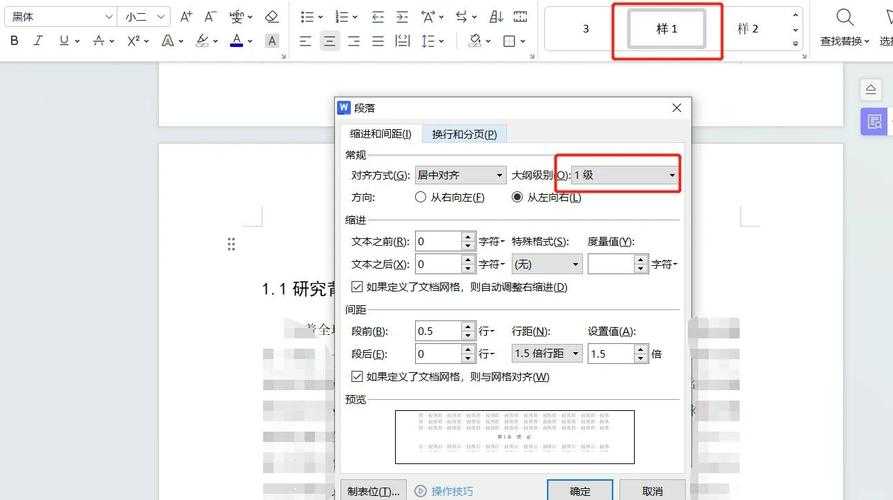Viewport: 893px width, 500px height.
Task: Clear formatting with the eraser icon
Action: pyautogui.click(x=272, y=17)
